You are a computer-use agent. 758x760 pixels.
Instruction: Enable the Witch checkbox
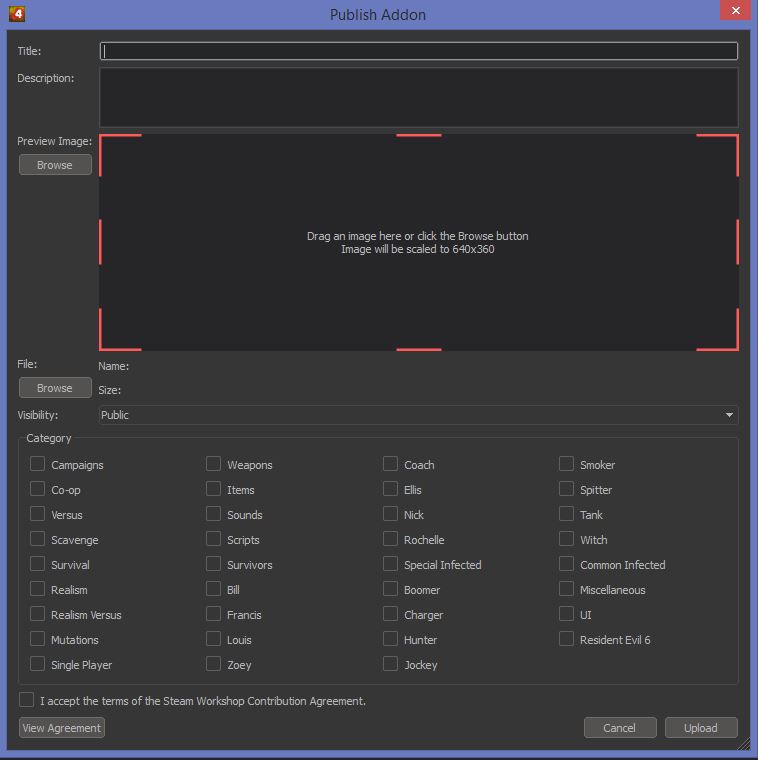pyautogui.click(x=566, y=539)
